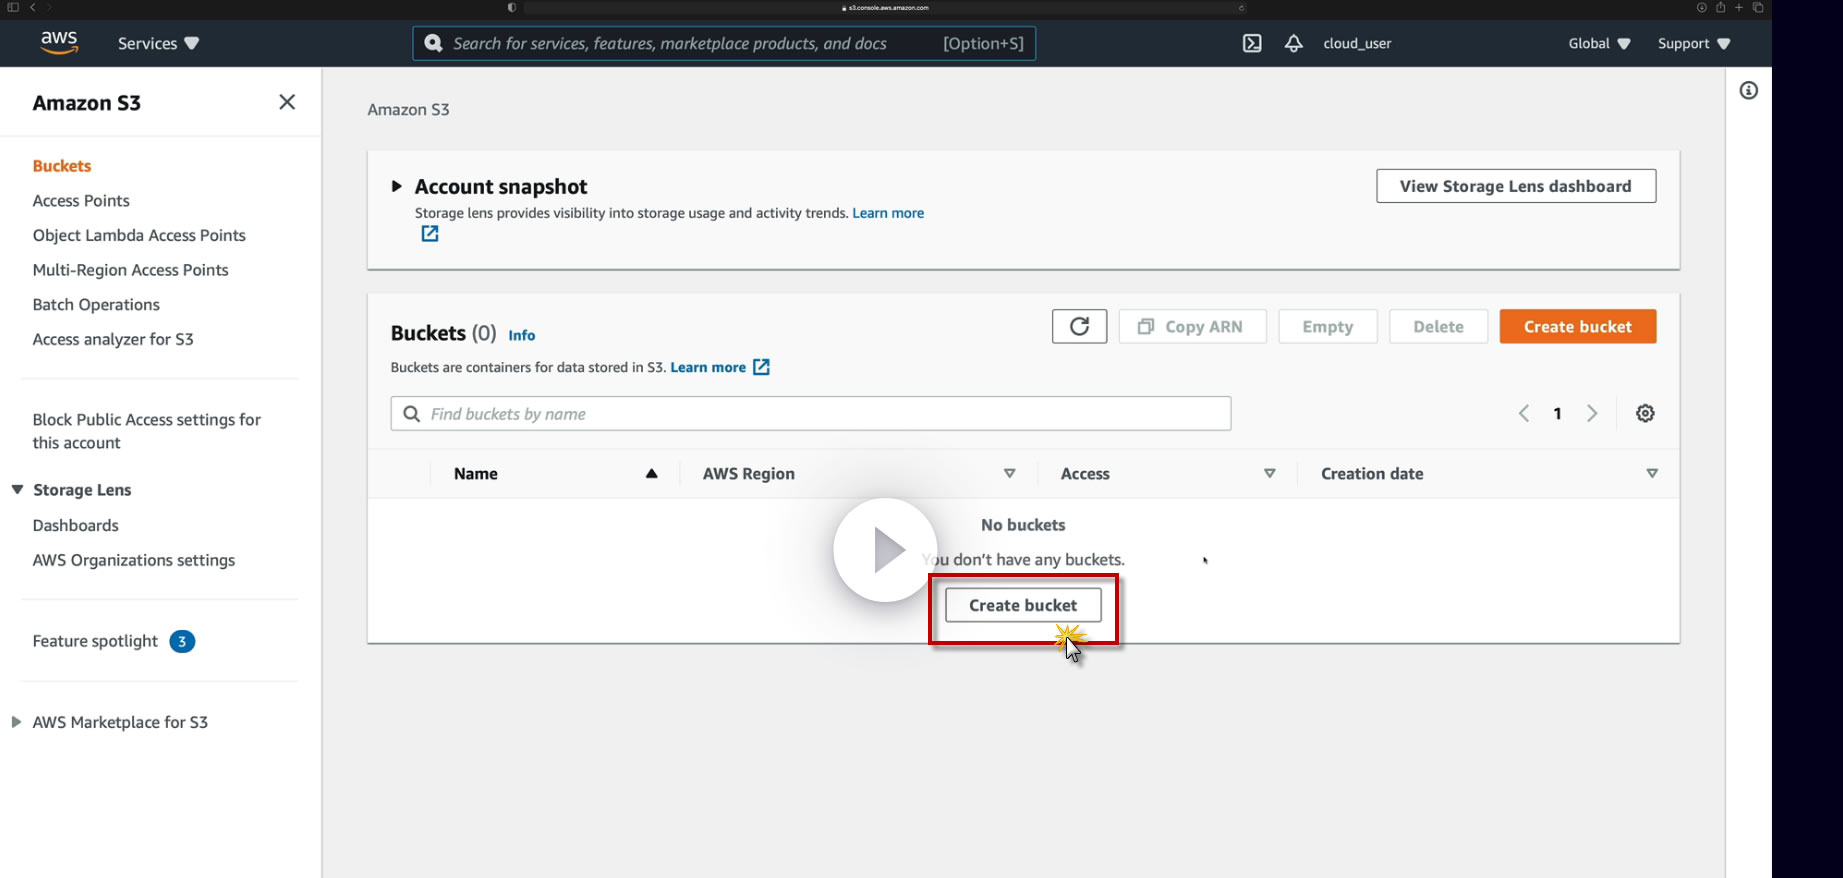Open Object Lambda Access Points
Screen dimensions: 1843x878
click(139, 236)
